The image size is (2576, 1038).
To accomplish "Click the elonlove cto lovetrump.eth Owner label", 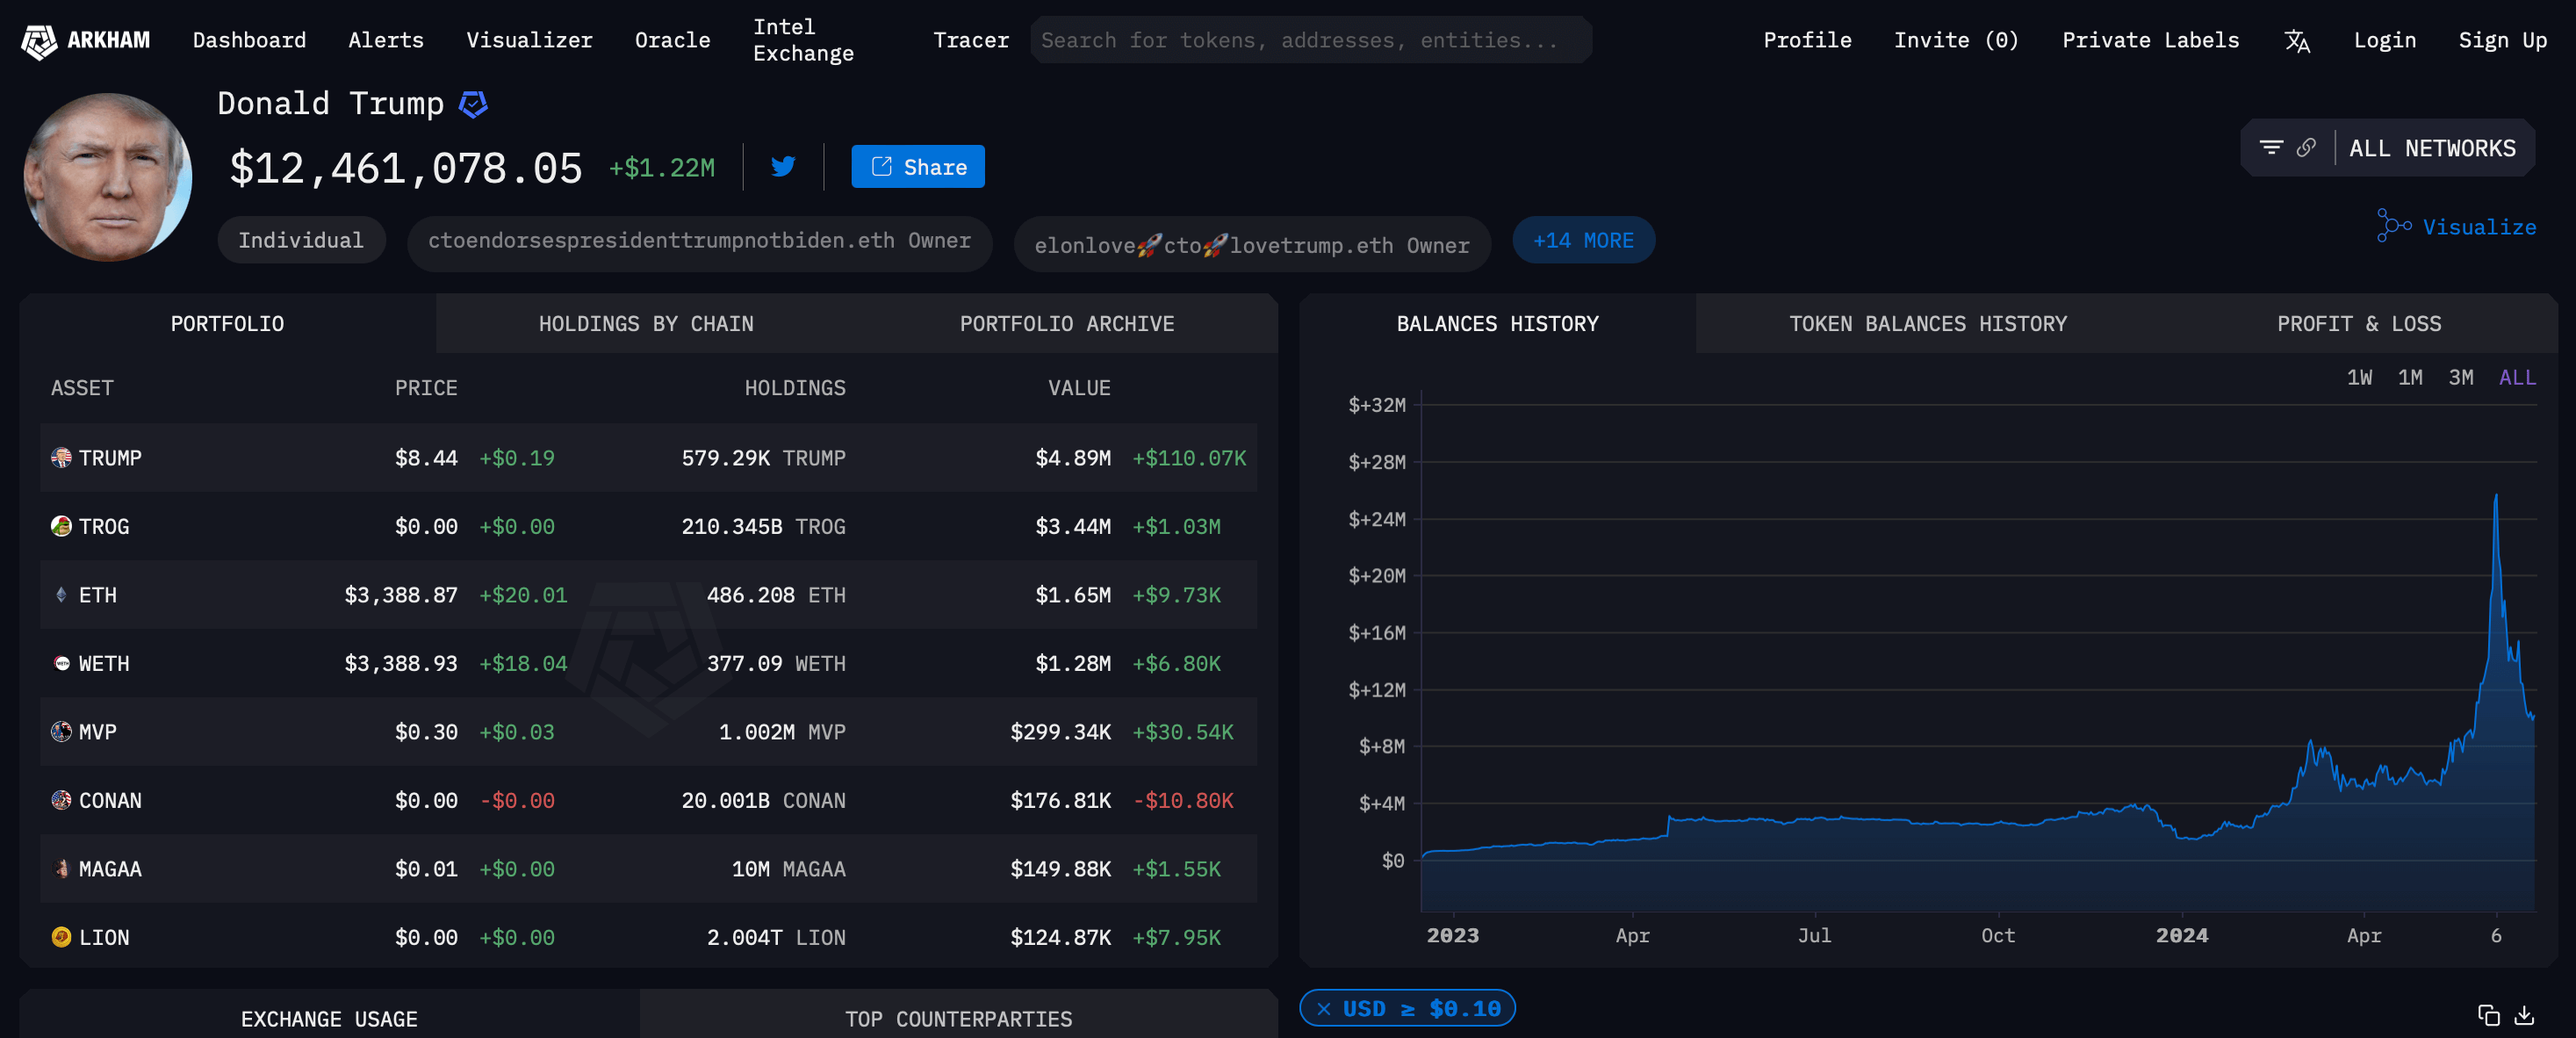I will [x=1252, y=245].
